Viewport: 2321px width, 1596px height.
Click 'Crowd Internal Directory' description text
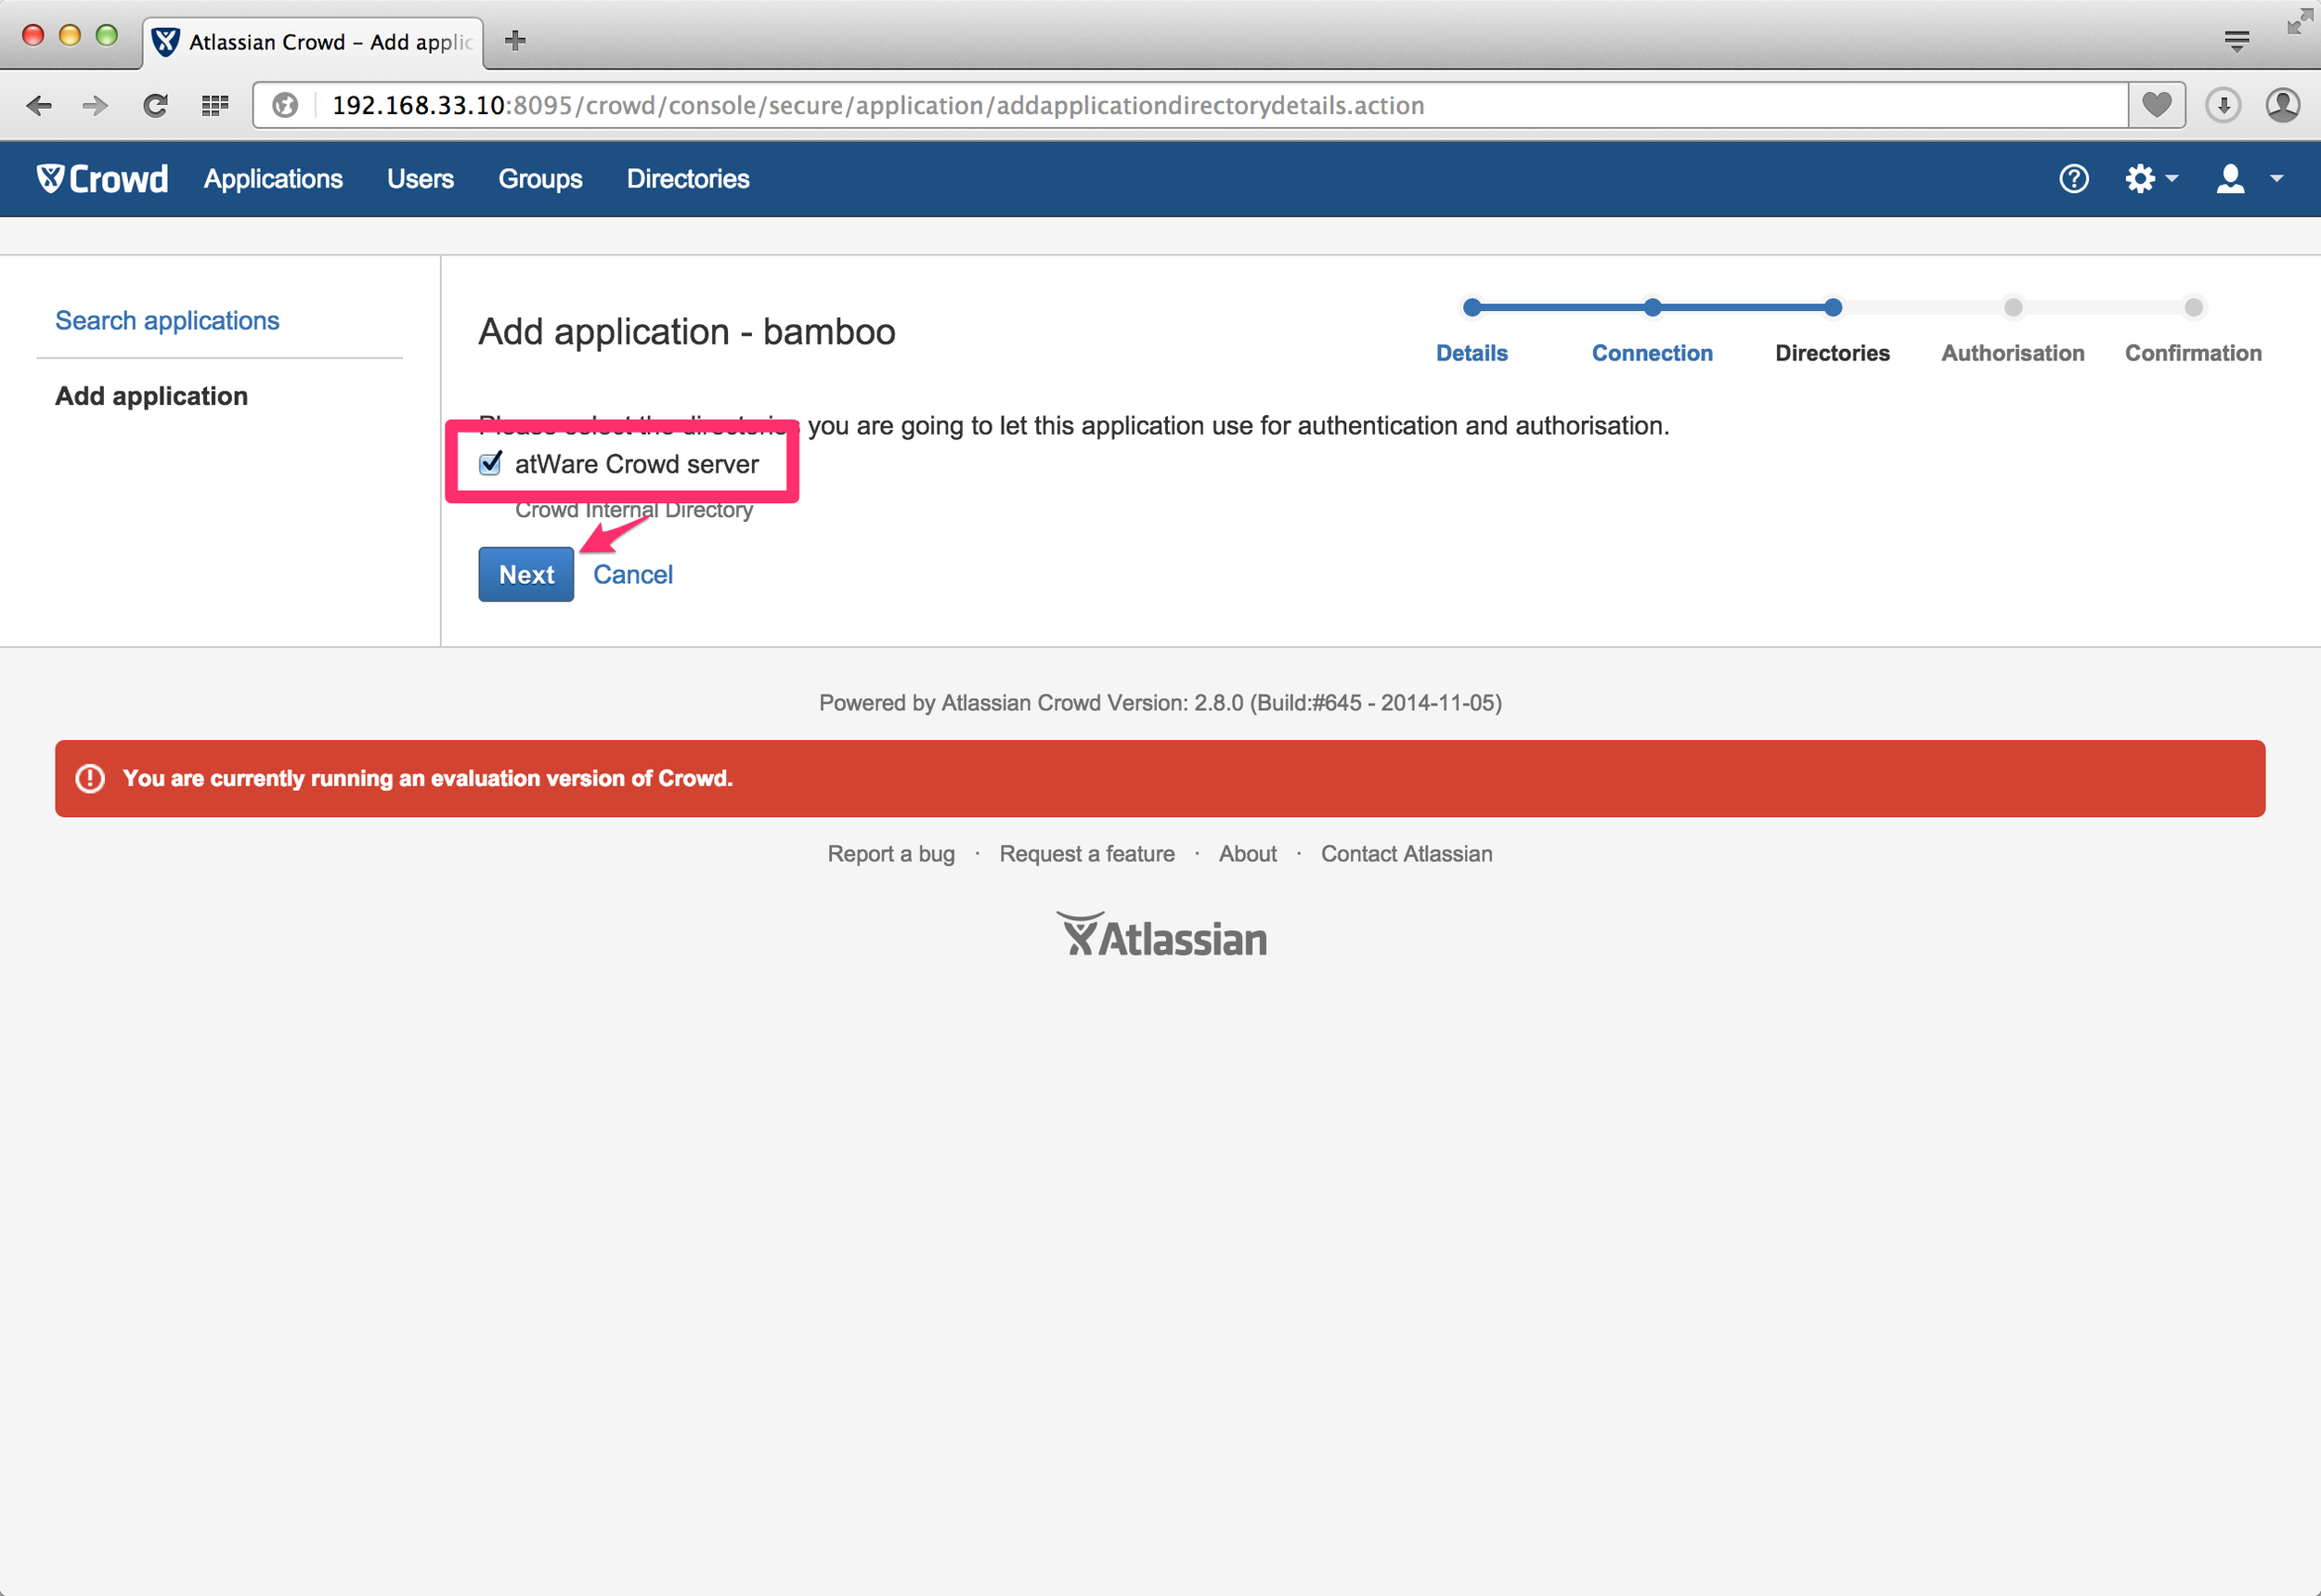[634, 510]
